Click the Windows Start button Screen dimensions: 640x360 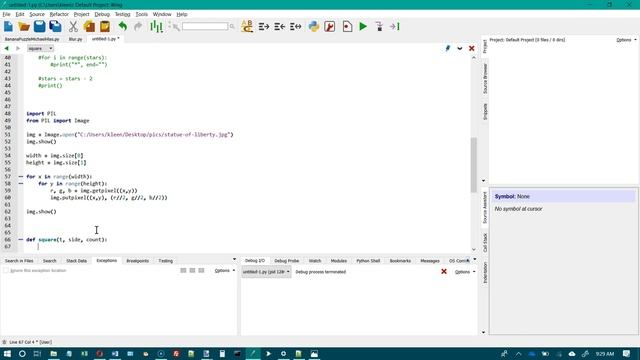(x=7, y=354)
